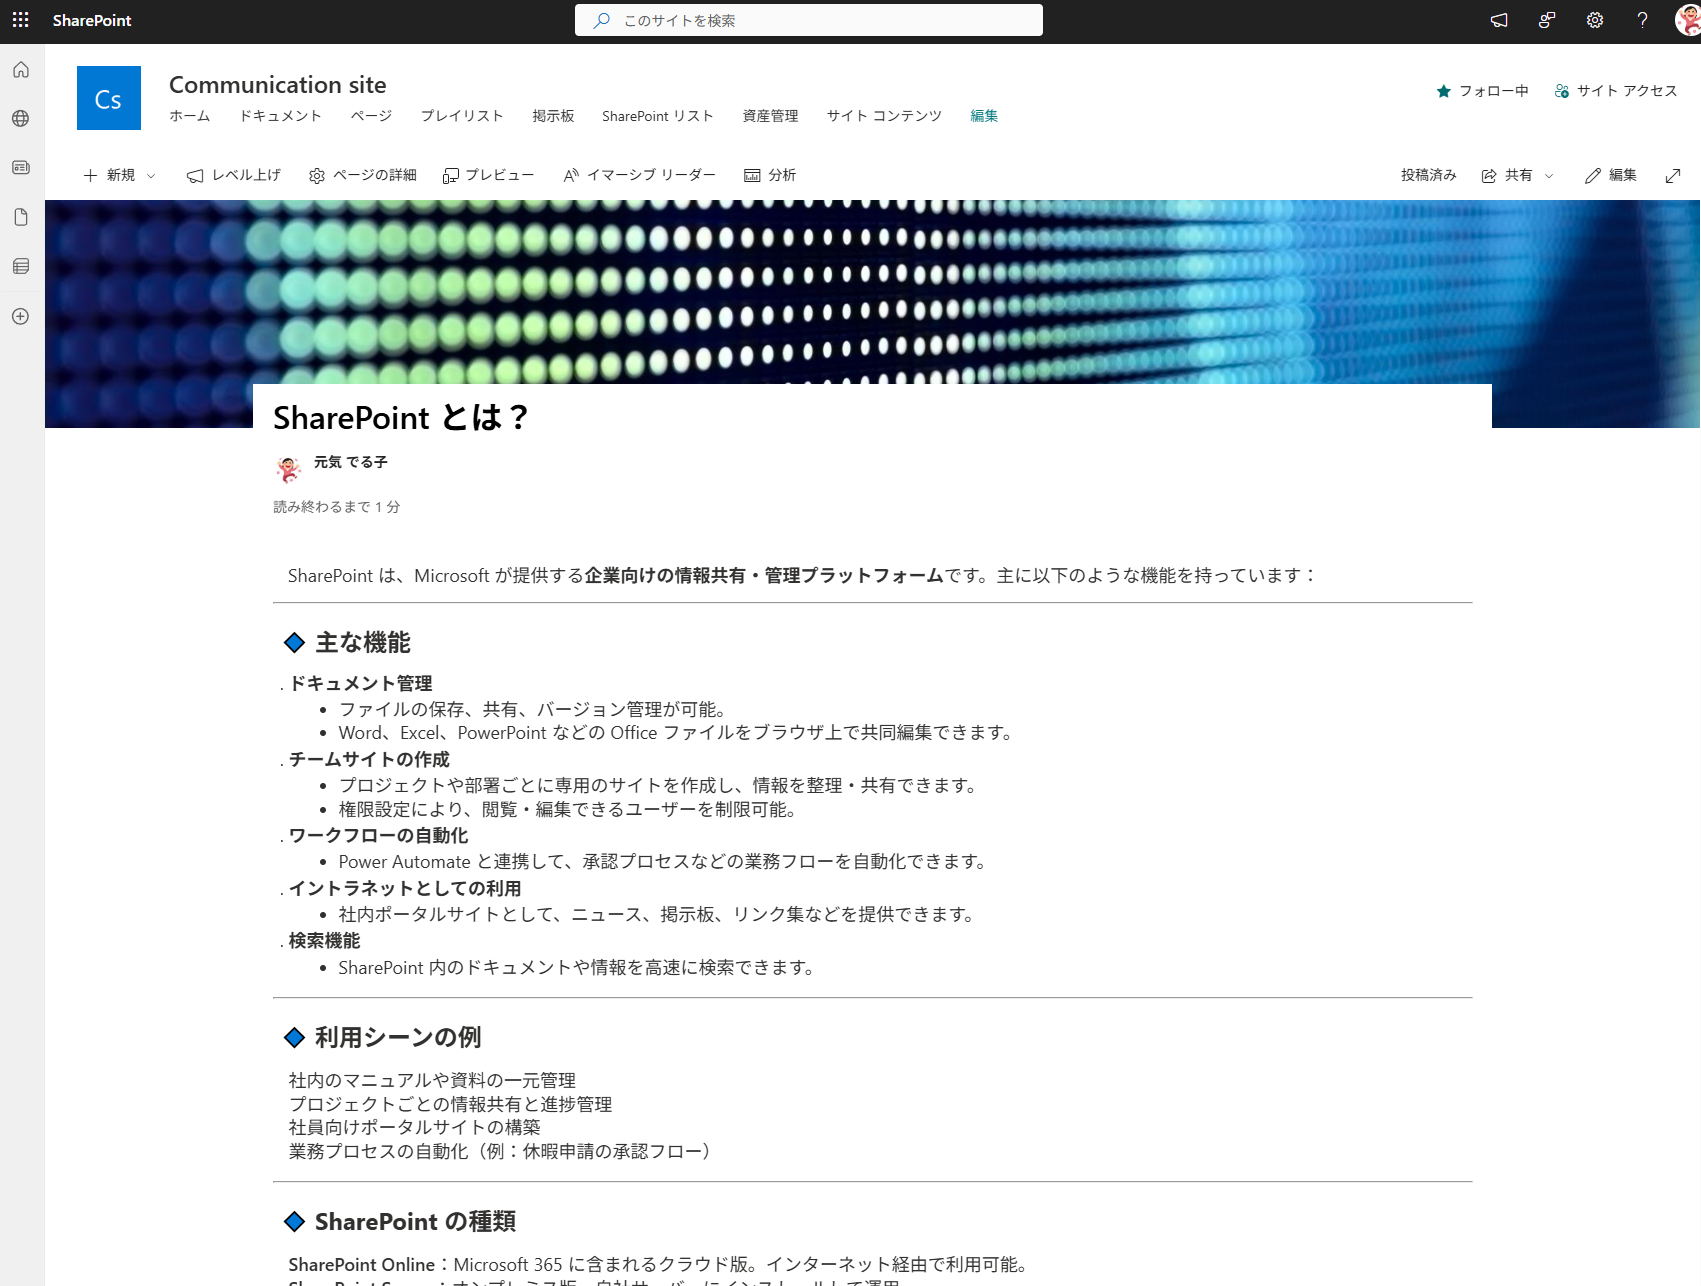The image size is (1701, 1286).
Task: Launch イマーシブ リーダー
Action: (x=639, y=175)
